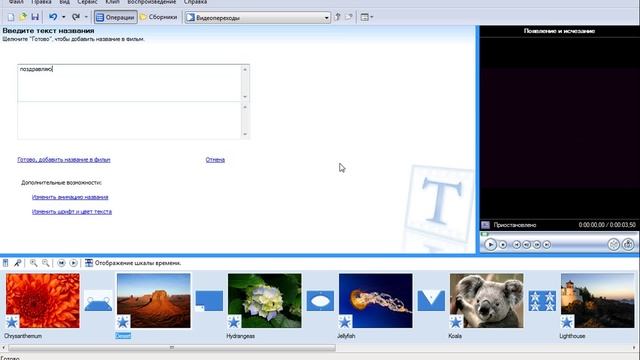The image size is (640, 360).
Task: Select the Hydrangeas clip thumbnail
Action: [x=264, y=301]
